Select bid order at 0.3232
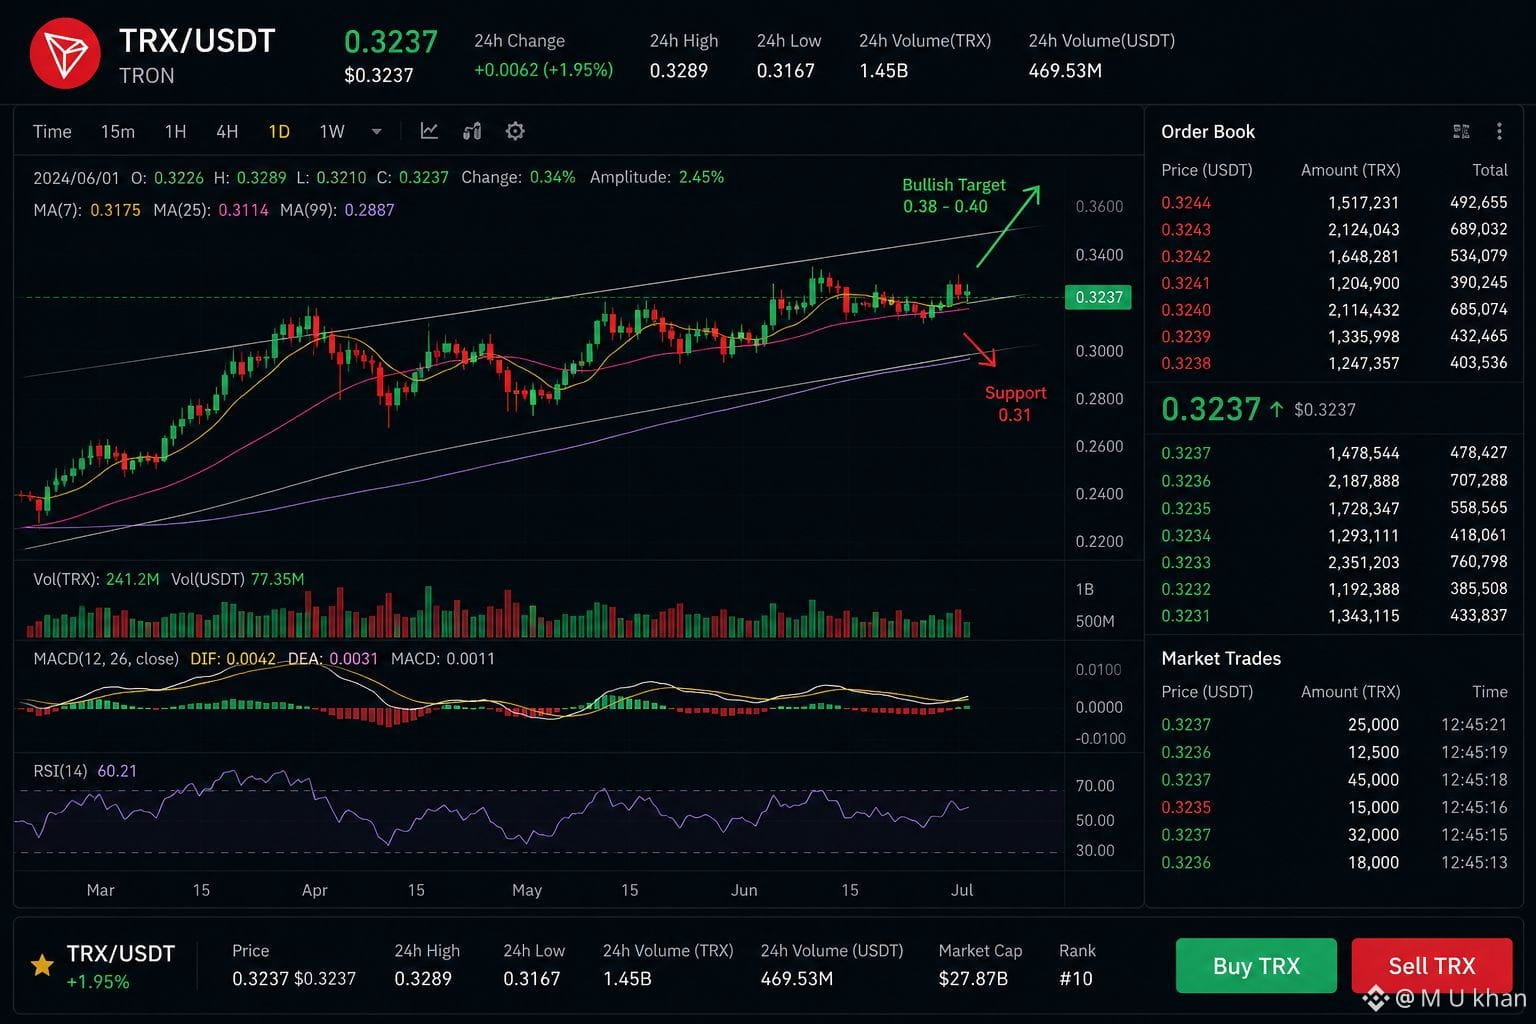The image size is (1536, 1024). coord(1334,589)
